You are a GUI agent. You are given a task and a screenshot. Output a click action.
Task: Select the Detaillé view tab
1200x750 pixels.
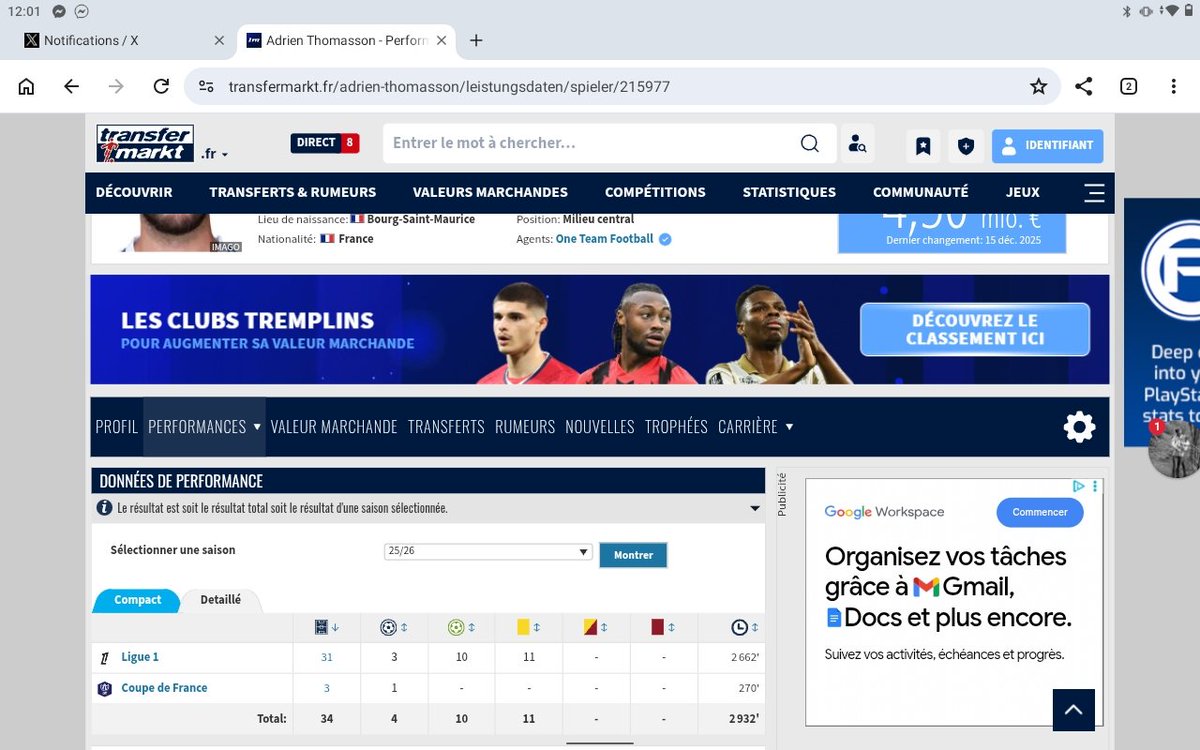coord(220,600)
